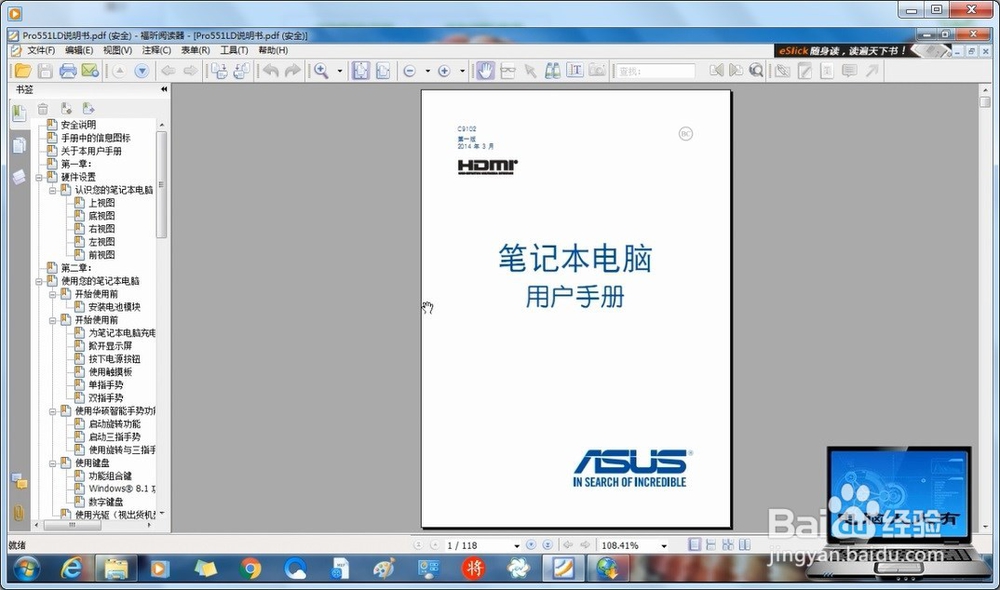The width and height of the screenshot is (1000, 590).
Task: Open the 注释(C) menu
Action: [156, 50]
